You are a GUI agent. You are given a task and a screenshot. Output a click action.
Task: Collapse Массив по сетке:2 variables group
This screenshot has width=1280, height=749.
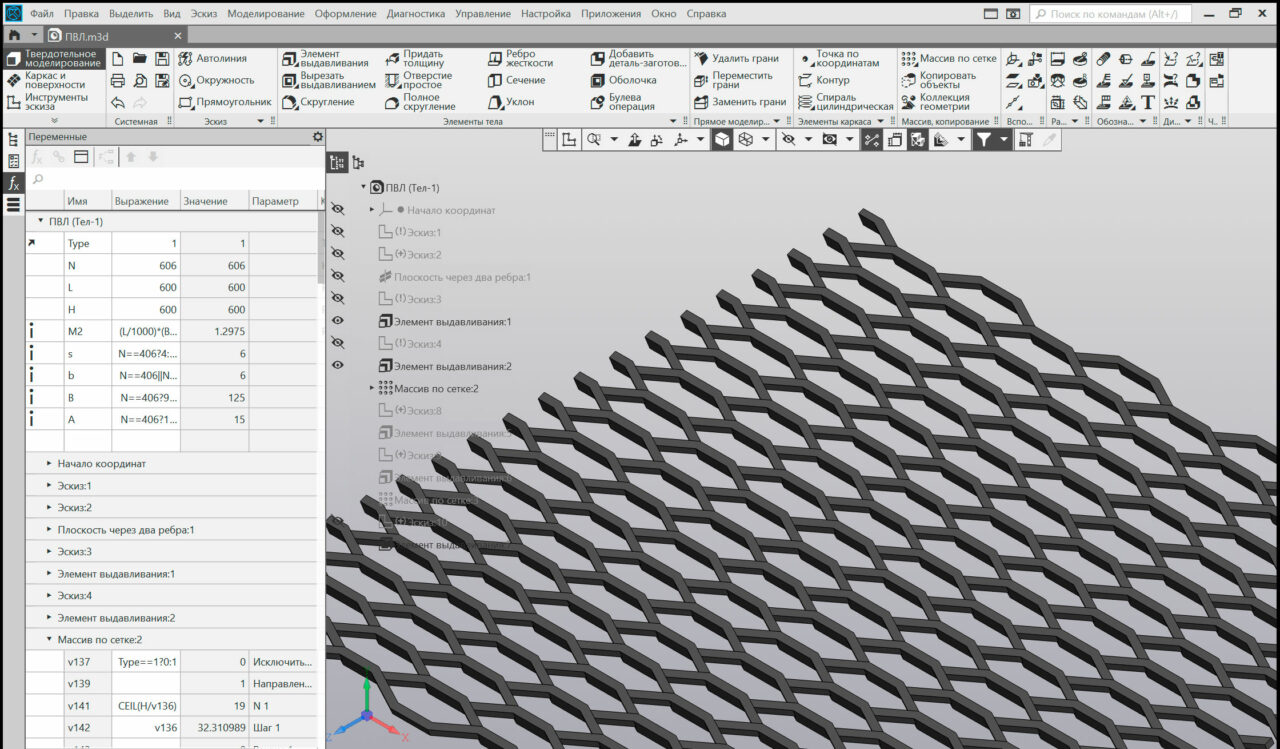click(50, 640)
